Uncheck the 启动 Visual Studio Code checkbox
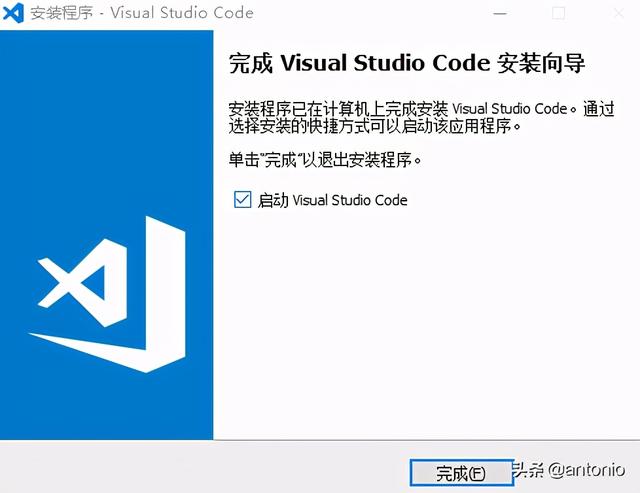Viewport: 640px width, 493px height. (x=242, y=200)
